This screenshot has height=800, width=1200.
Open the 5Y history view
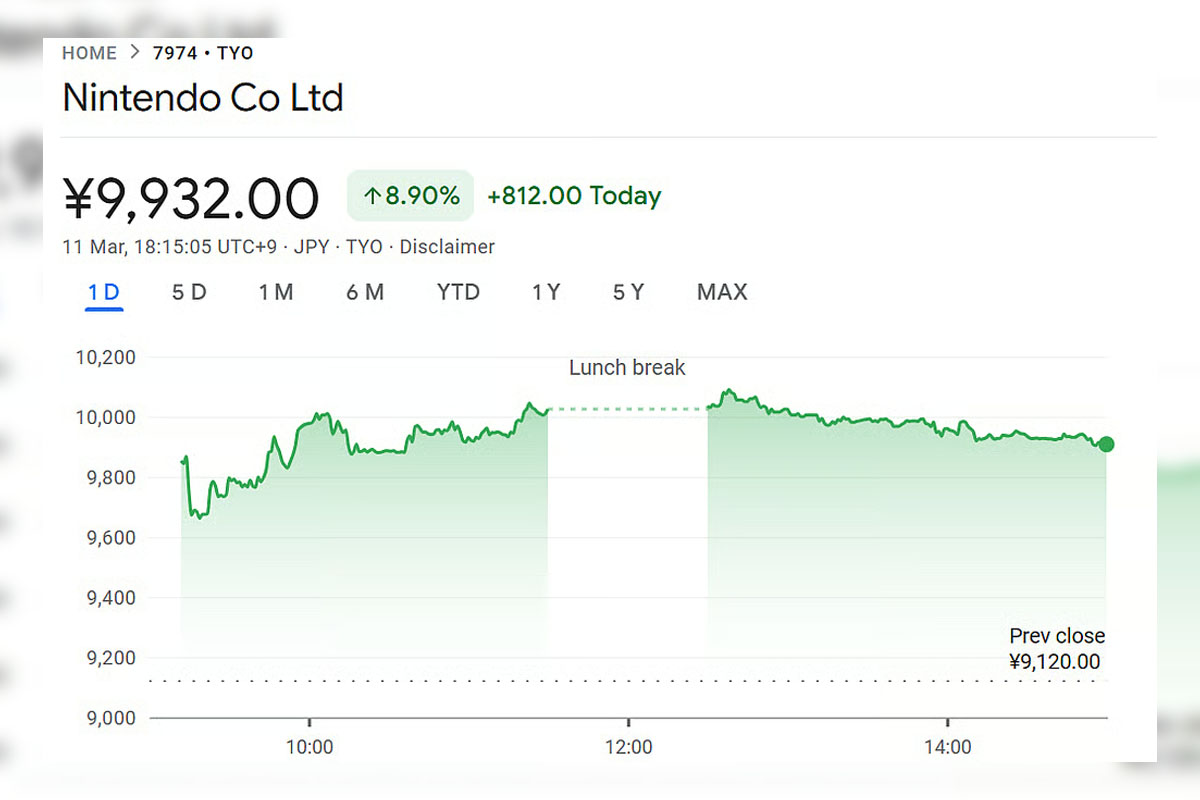pyautogui.click(x=628, y=292)
